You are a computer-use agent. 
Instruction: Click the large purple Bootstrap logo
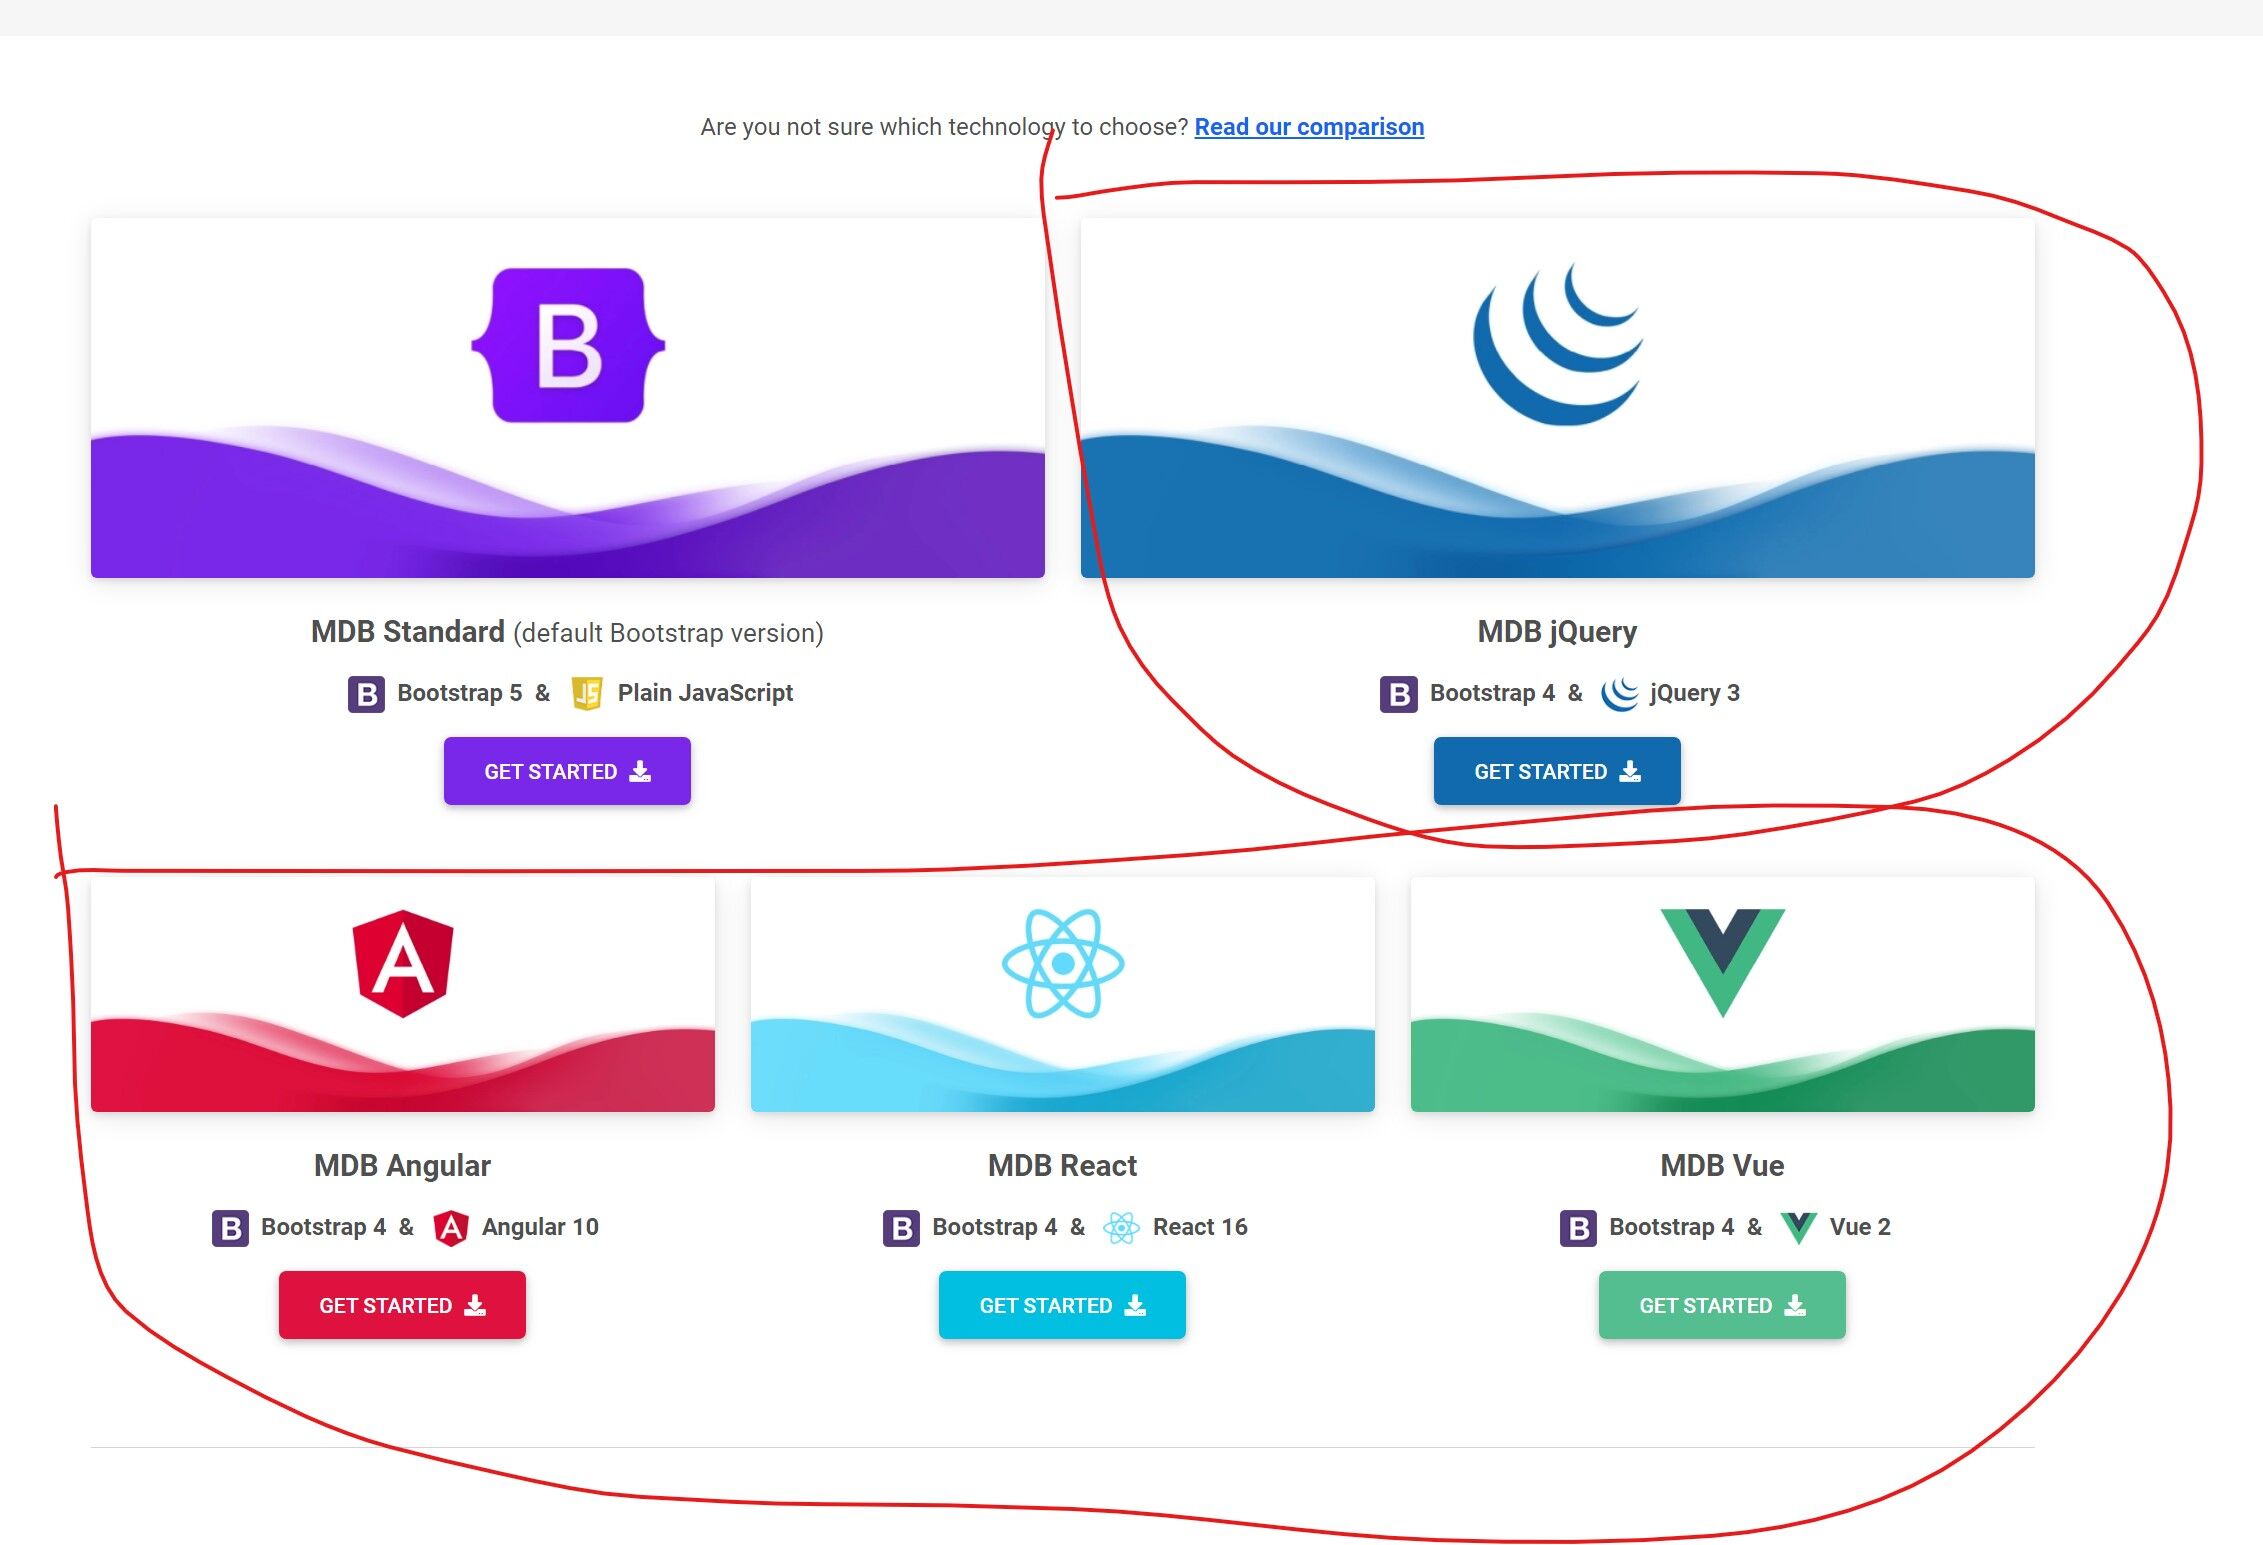[568, 345]
